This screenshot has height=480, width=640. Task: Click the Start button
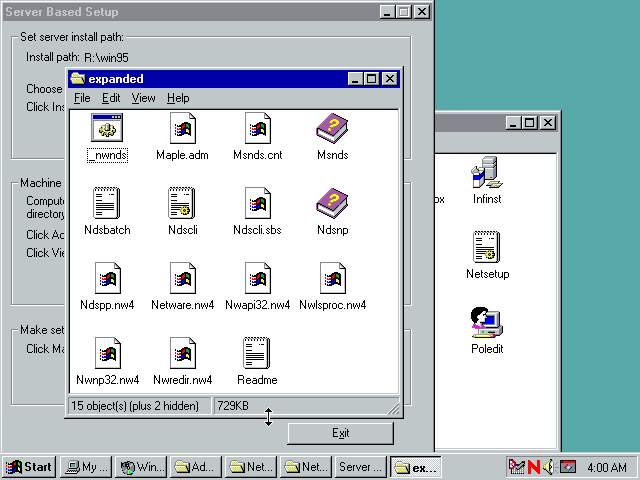[29, 467]
